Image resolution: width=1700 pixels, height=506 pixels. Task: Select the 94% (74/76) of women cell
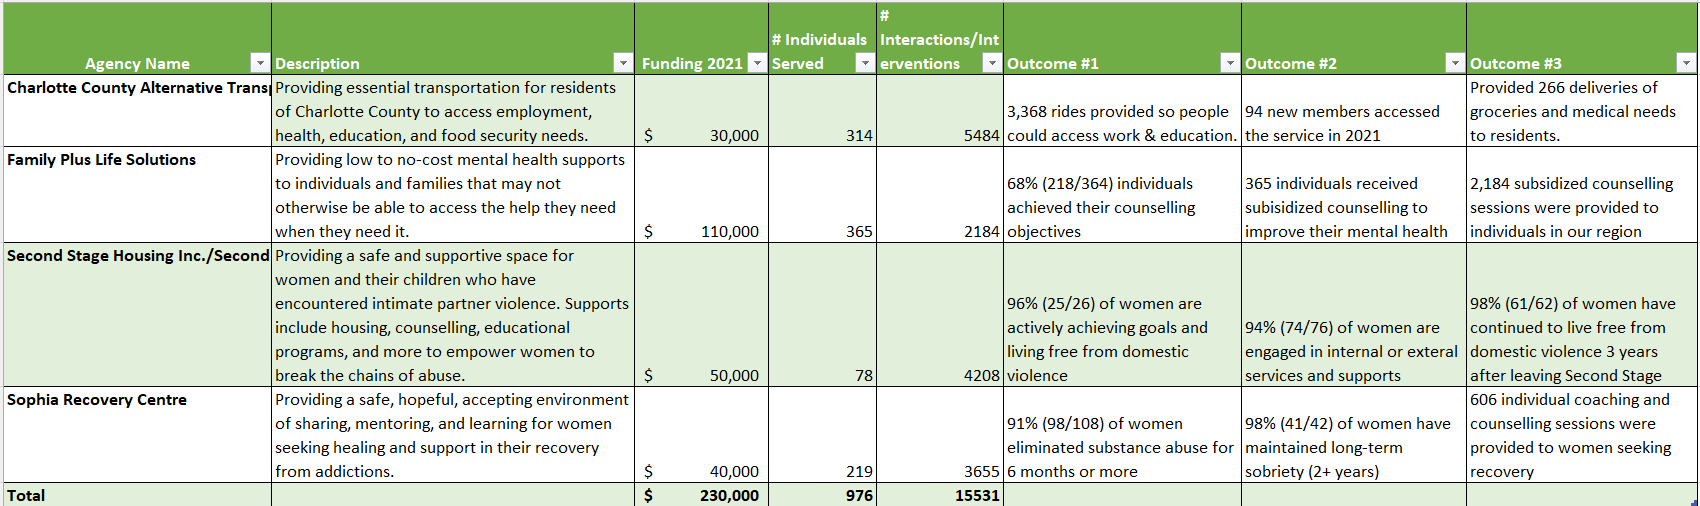pos(1354,315)
